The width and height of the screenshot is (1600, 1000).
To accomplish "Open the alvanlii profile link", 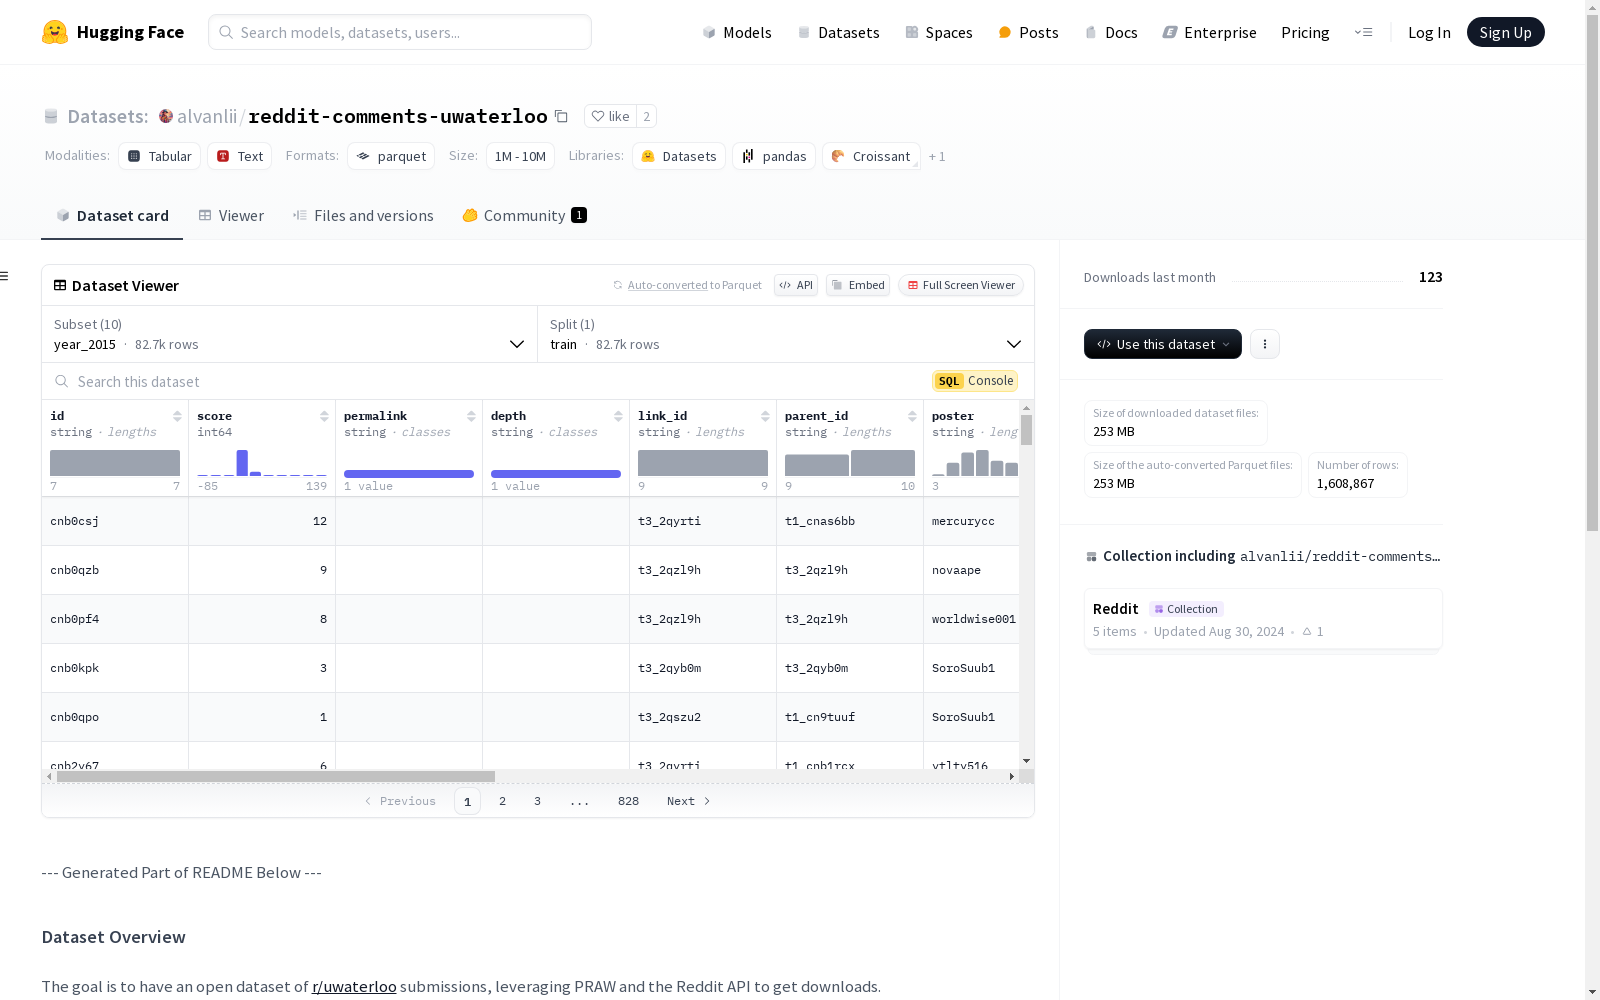I will [207, 116].
